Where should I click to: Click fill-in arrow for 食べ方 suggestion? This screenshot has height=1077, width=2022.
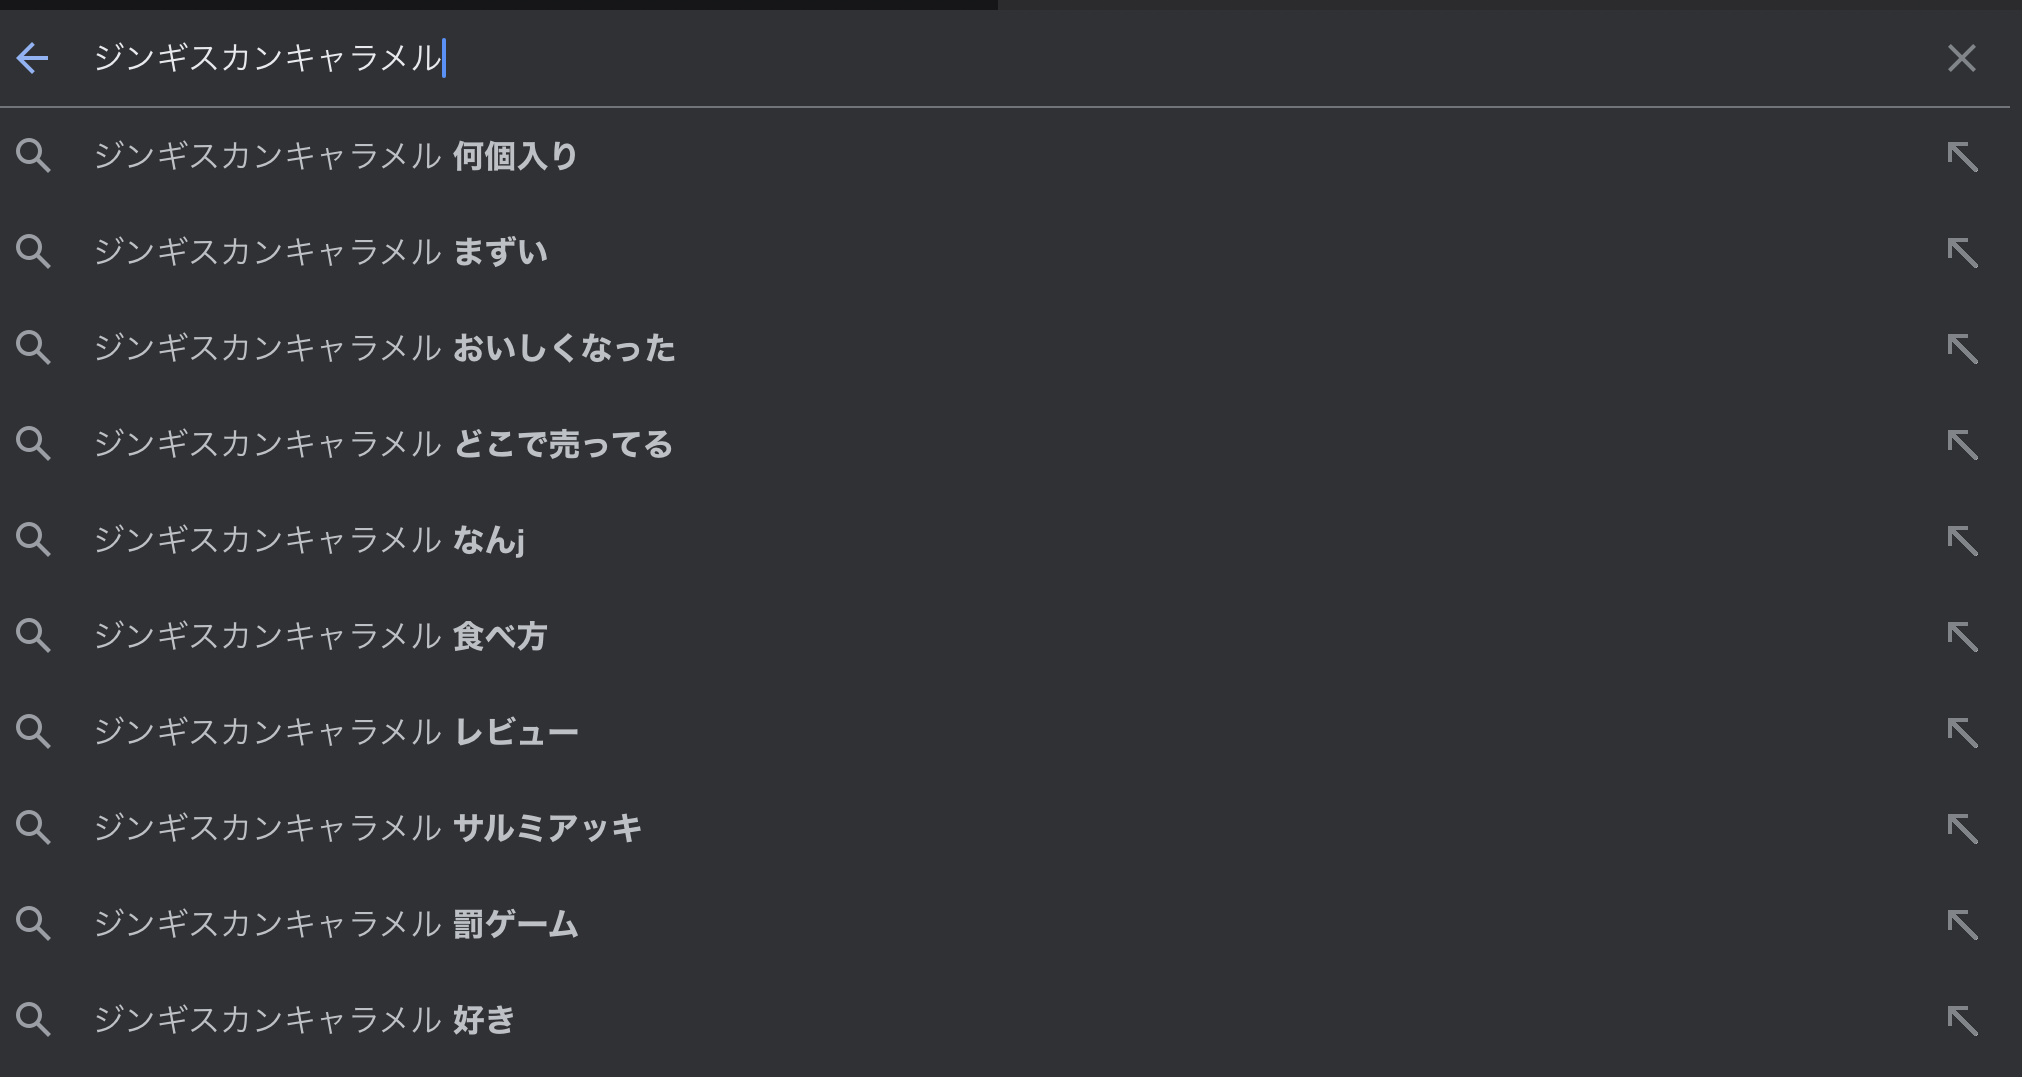tap(1962, 636)
